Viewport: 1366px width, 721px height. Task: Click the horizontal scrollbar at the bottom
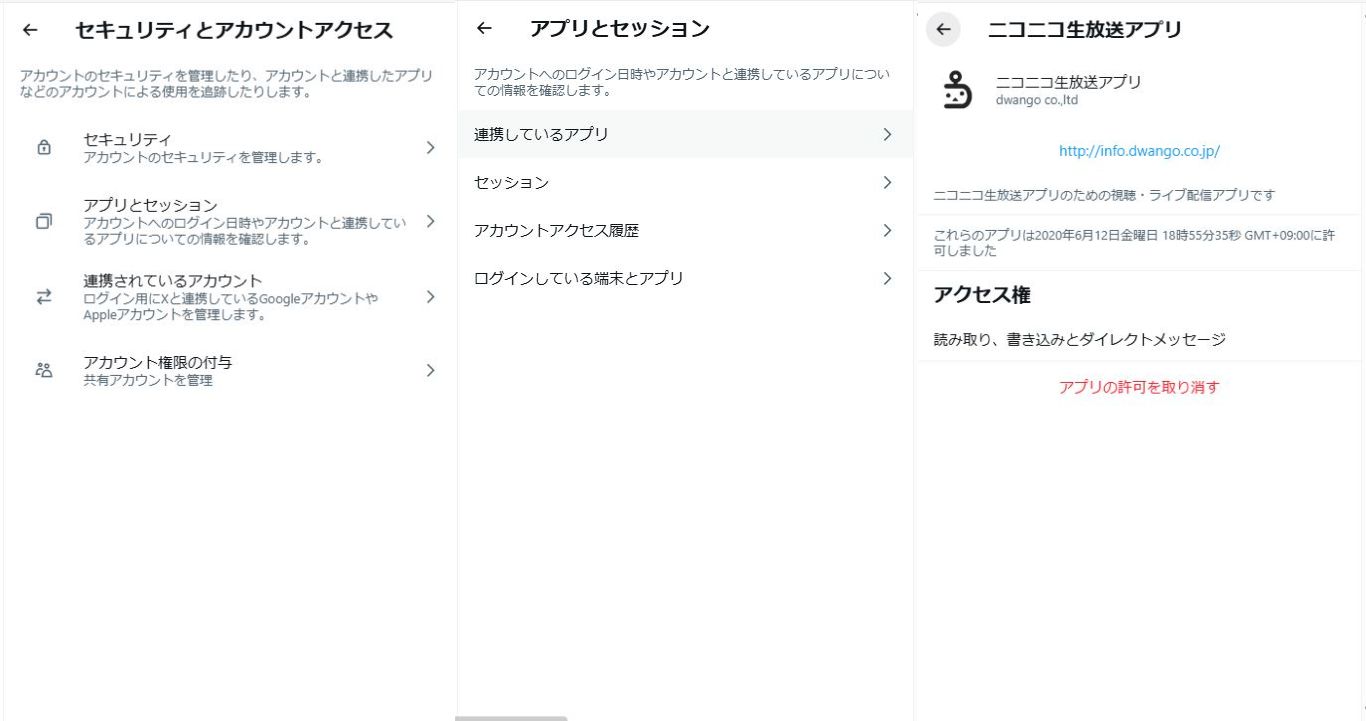click(x=511, y=718)
